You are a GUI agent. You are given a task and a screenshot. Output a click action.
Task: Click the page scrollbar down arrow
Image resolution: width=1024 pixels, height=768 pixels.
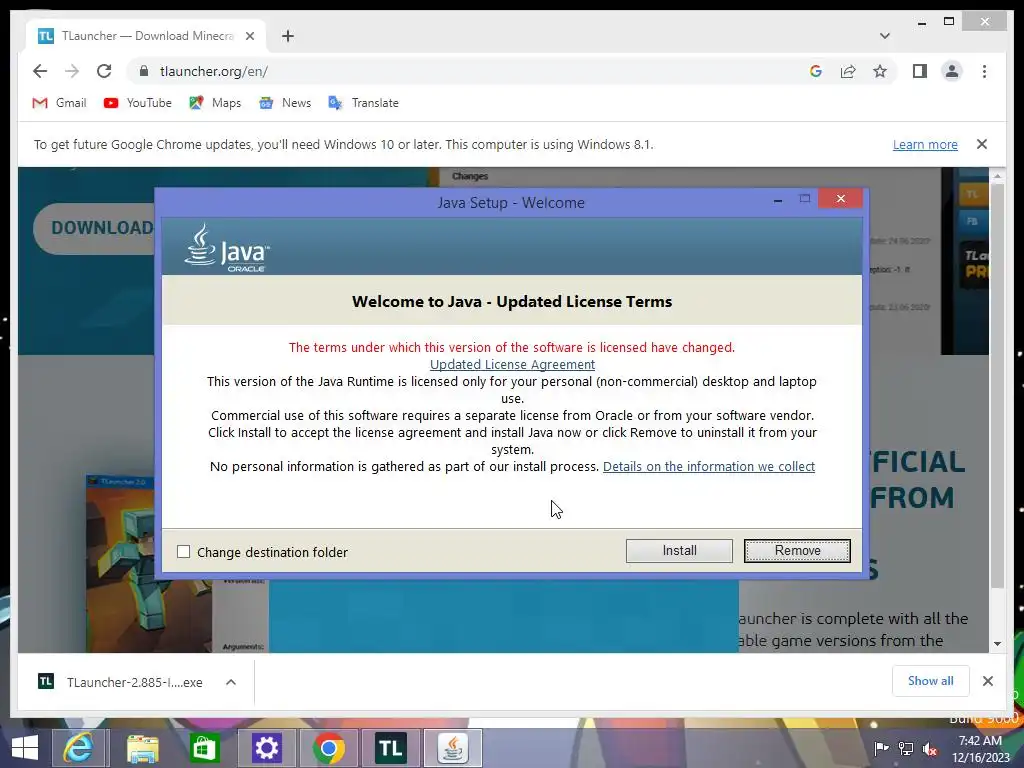[997, 643]
